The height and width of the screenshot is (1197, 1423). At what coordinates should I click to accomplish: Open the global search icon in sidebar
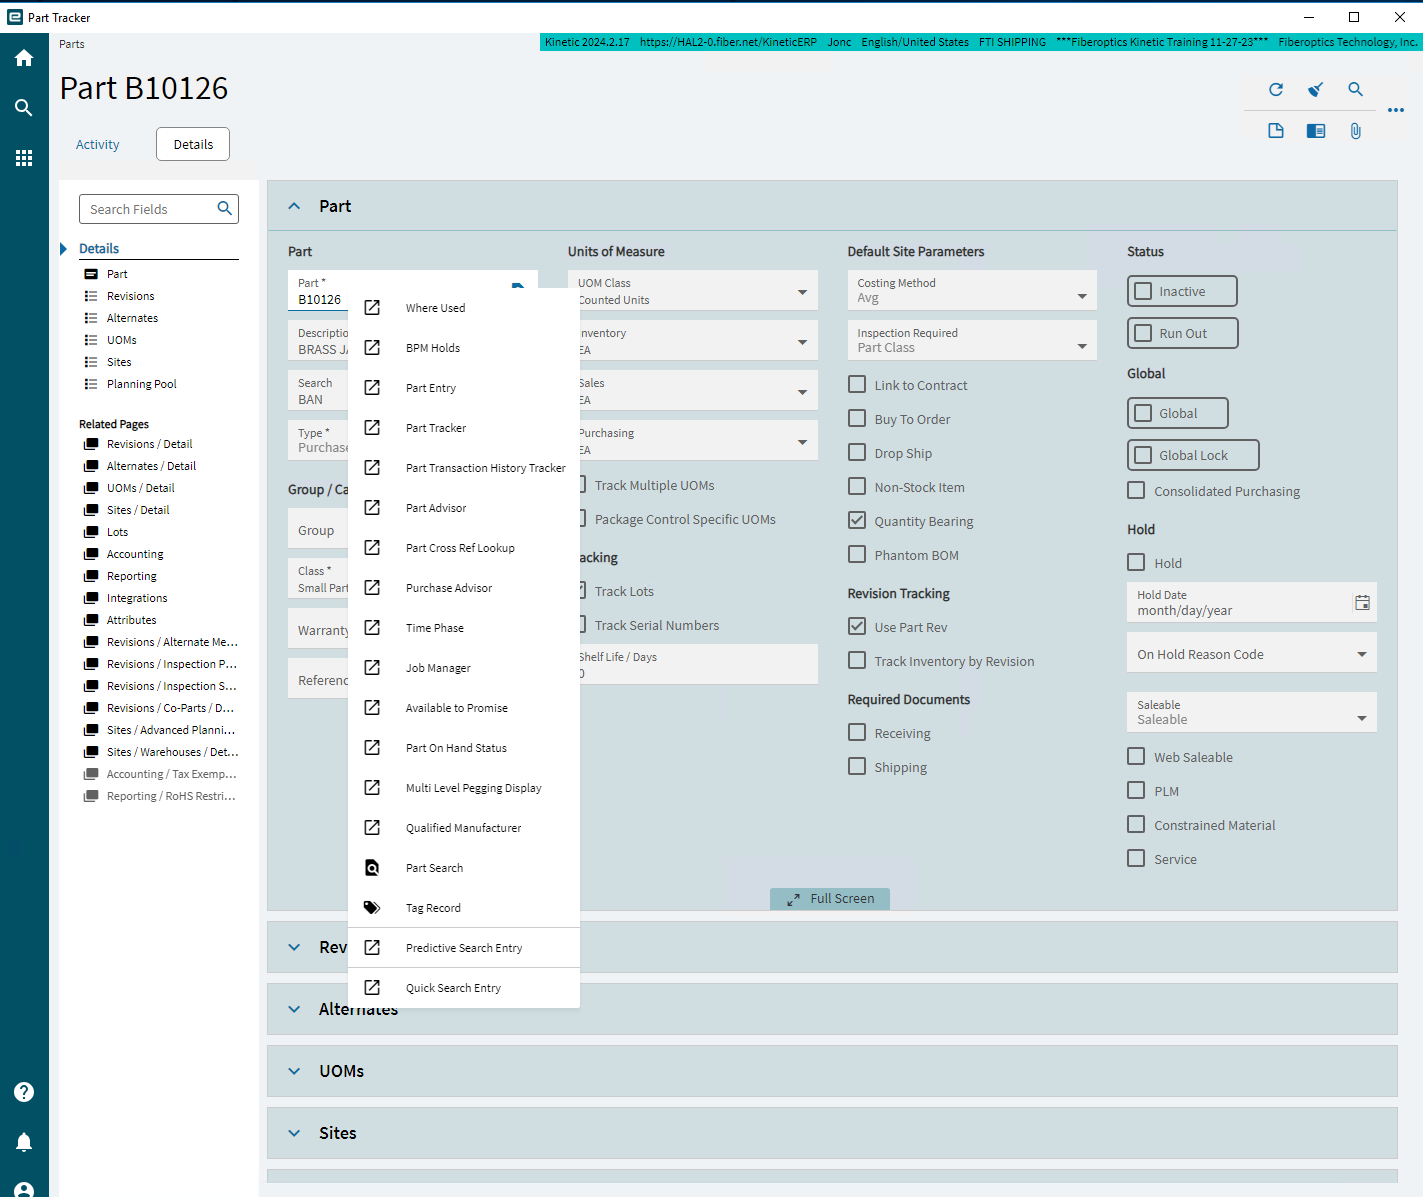click(x=24, y=108)
